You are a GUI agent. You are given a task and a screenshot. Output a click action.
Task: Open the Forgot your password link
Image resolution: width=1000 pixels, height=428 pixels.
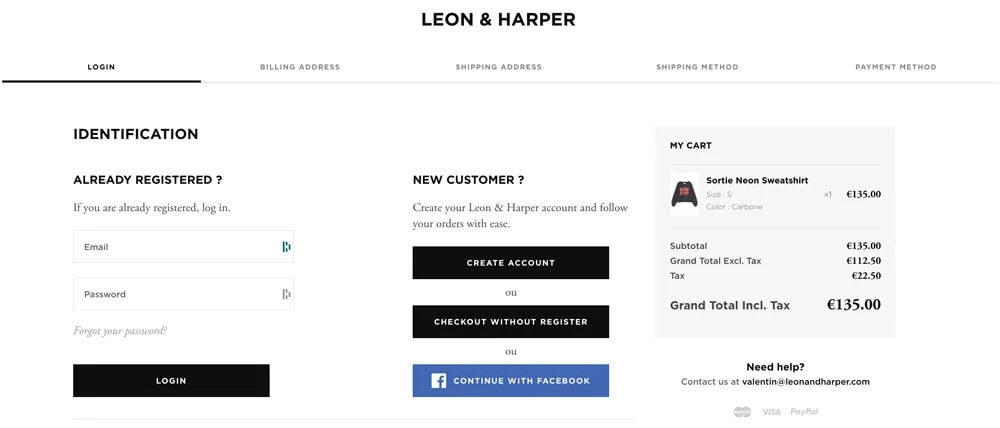coord(120,331)
